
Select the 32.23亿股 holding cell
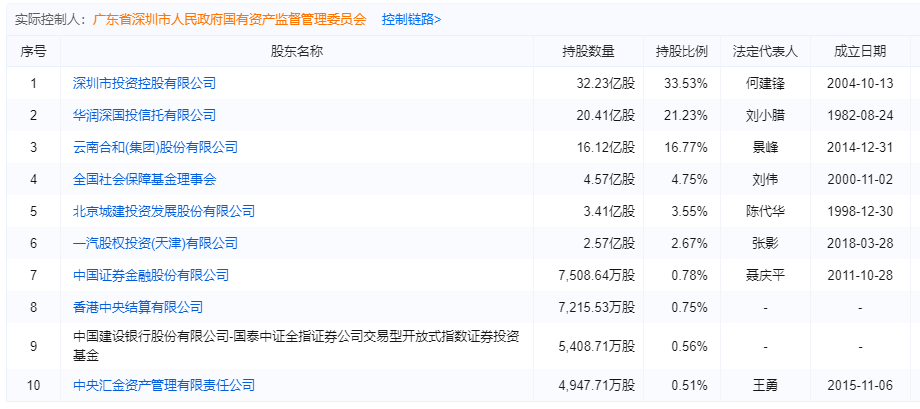tap(606, 83)
